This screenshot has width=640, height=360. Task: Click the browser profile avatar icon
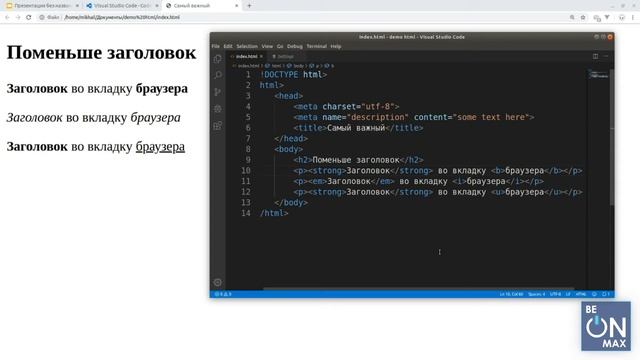click(x=622, y=17)
